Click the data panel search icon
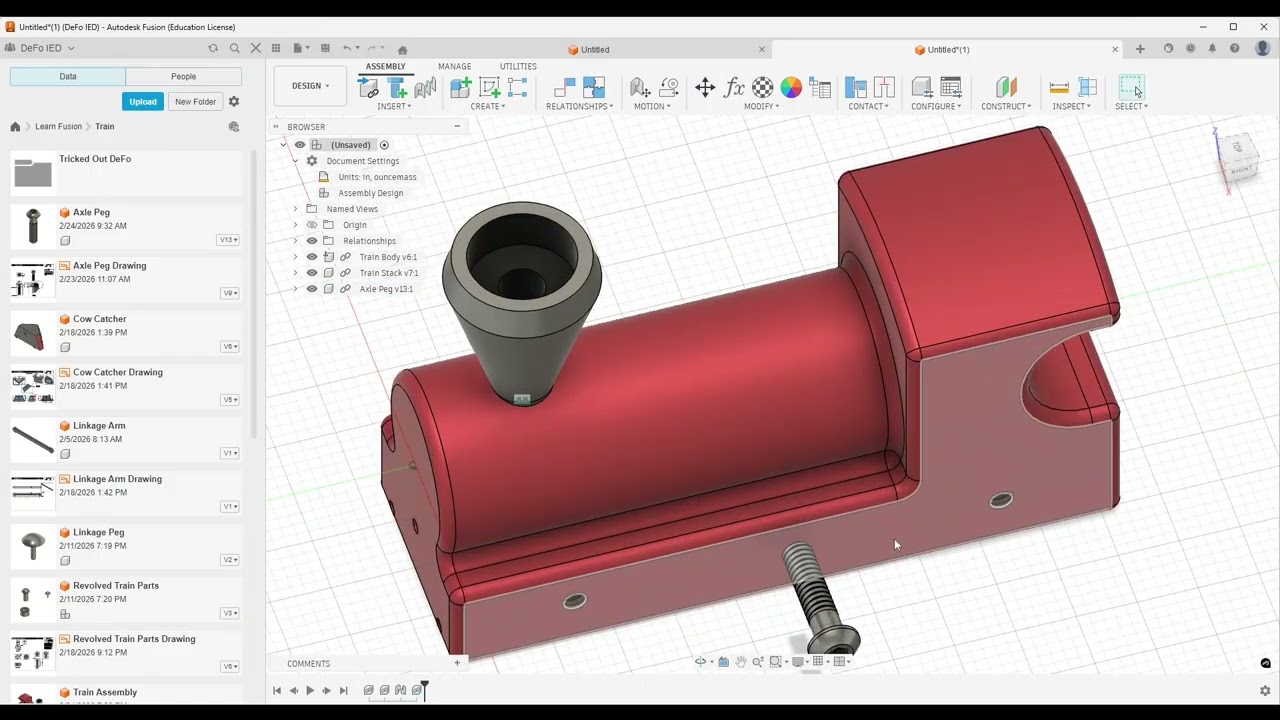 tap(235, 48)
